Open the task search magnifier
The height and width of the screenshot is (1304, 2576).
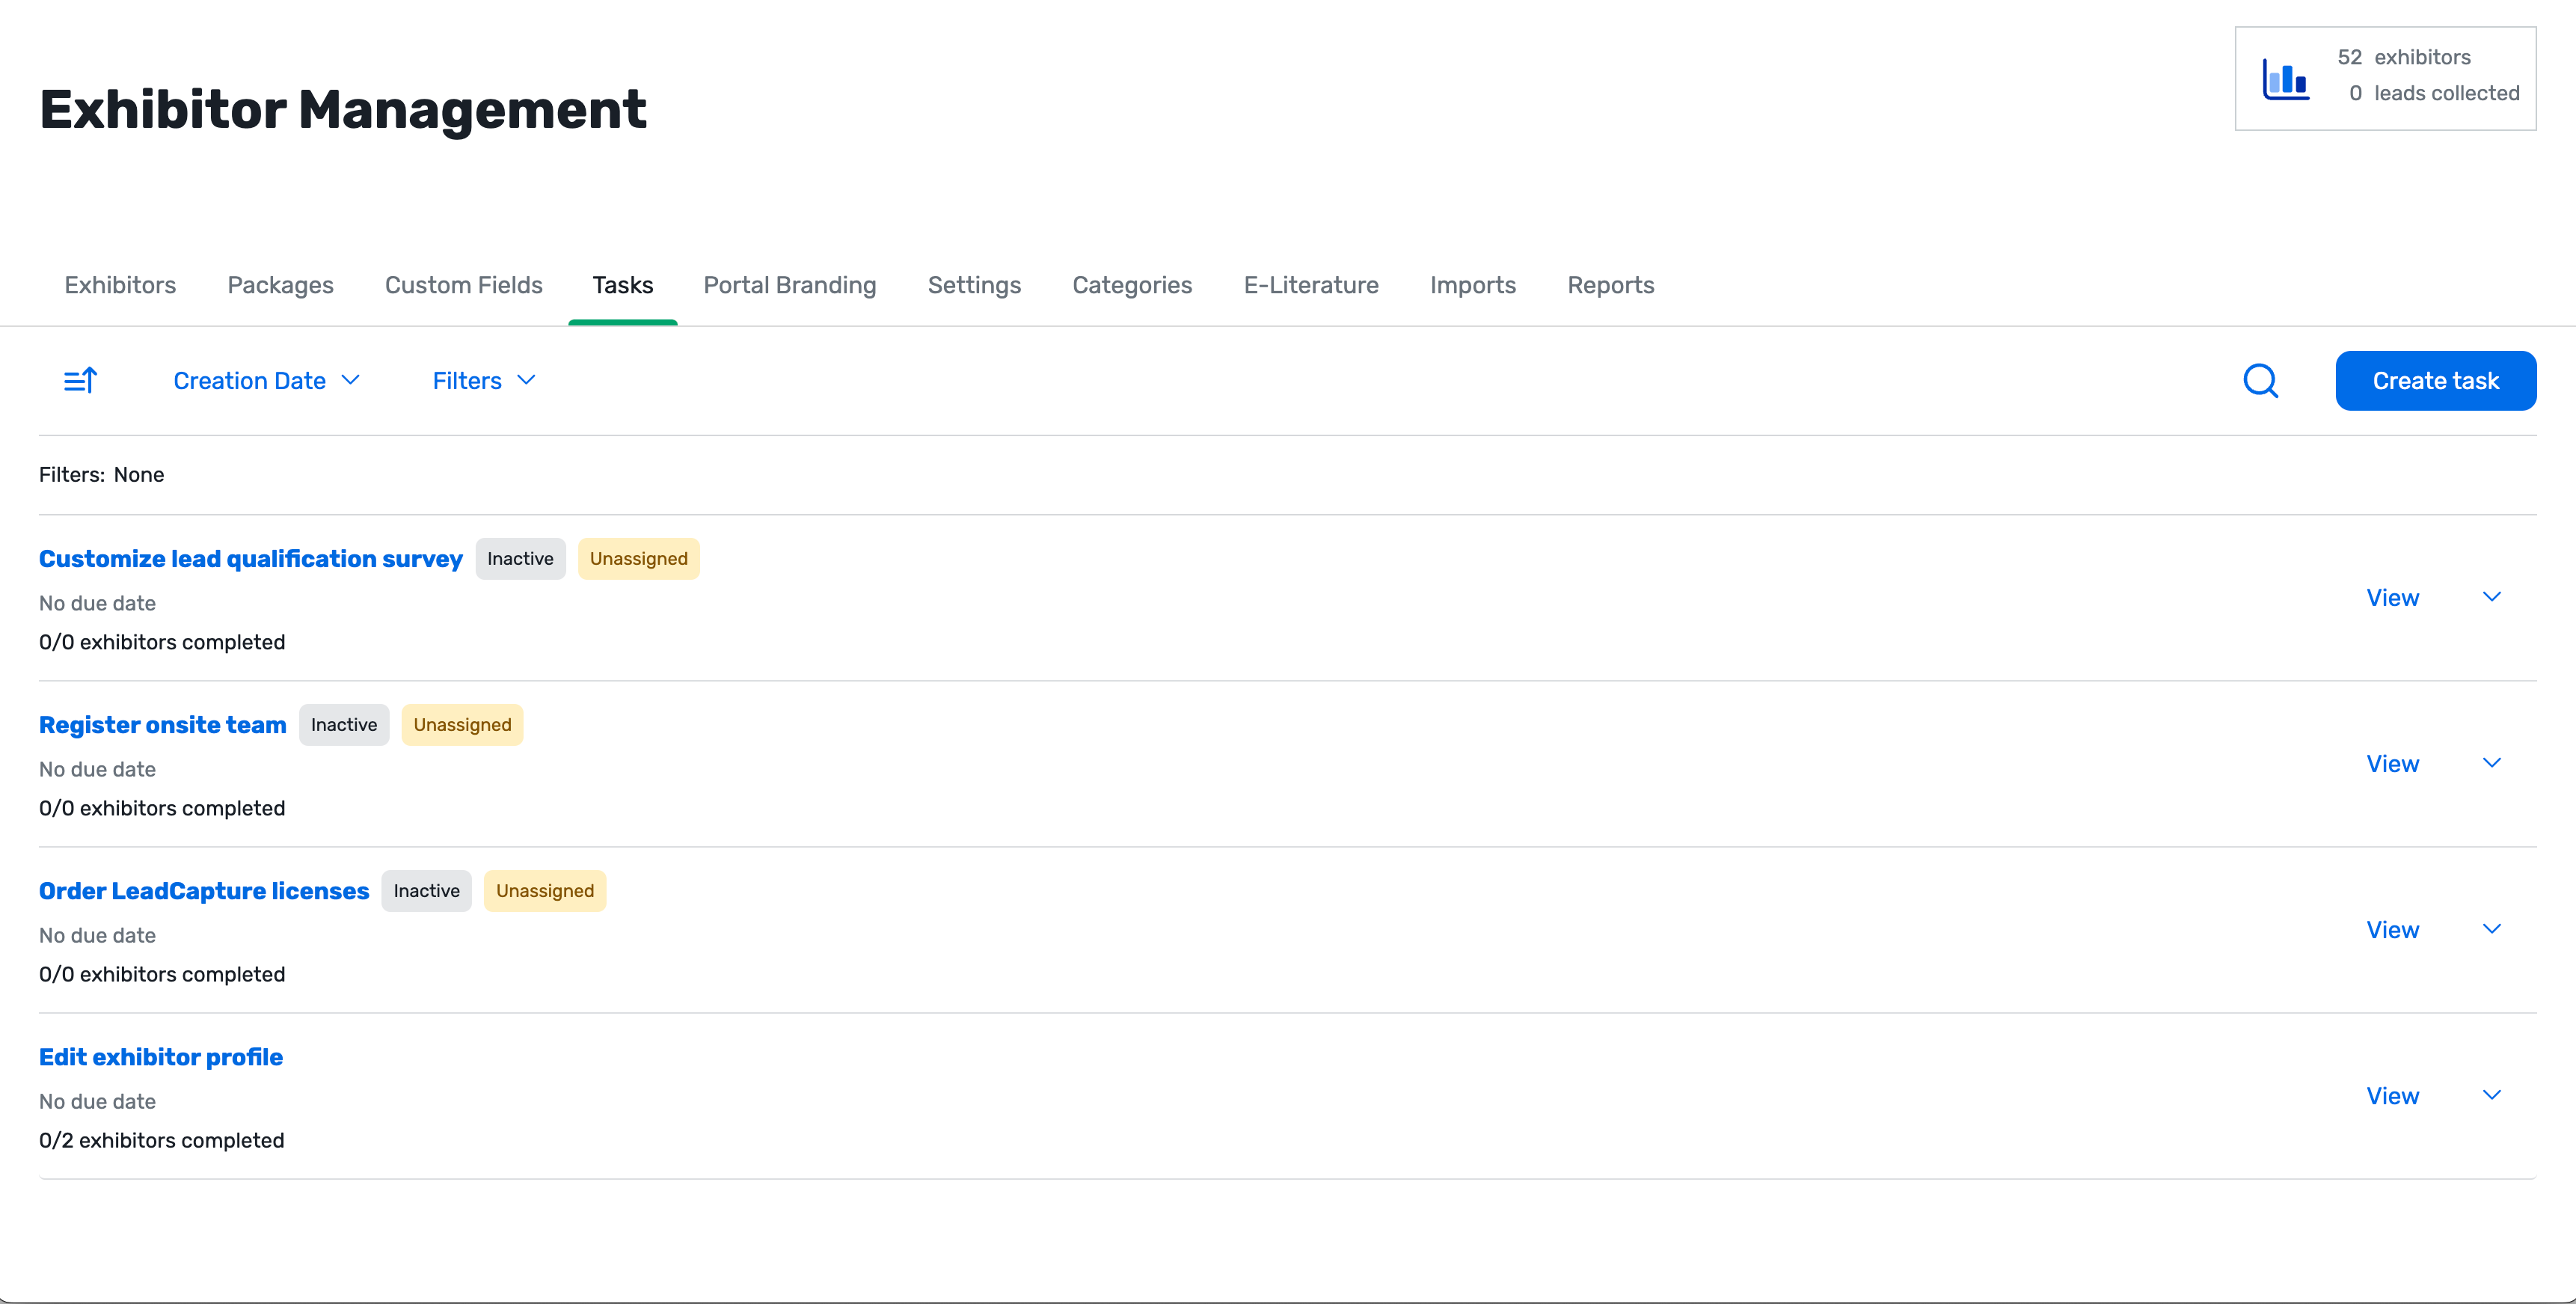2260,381
